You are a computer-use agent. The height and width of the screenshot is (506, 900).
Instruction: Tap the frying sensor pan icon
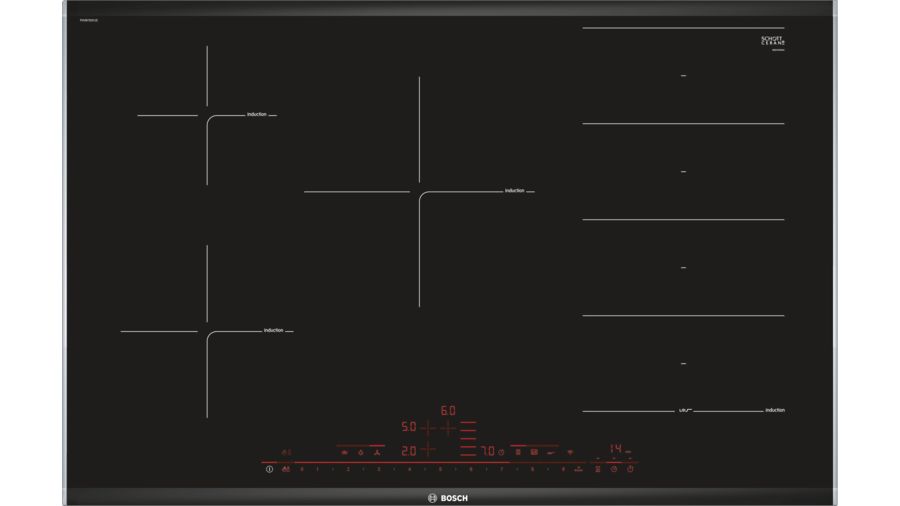coord(549,452)
